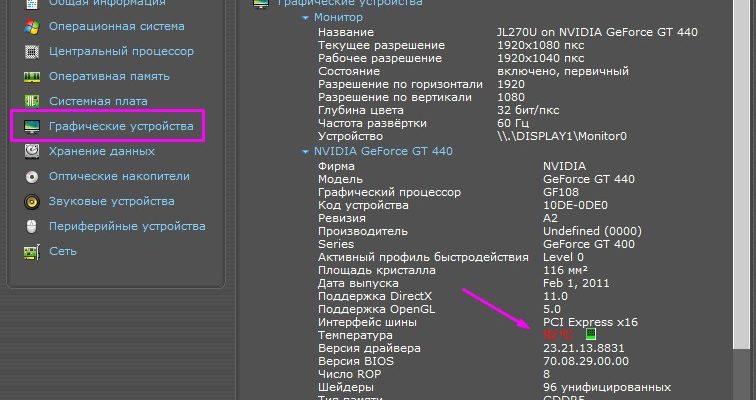The image size is (756, 400).
Task: Click the Разрешение по вертикали value 1080
Action: [511, 97]
